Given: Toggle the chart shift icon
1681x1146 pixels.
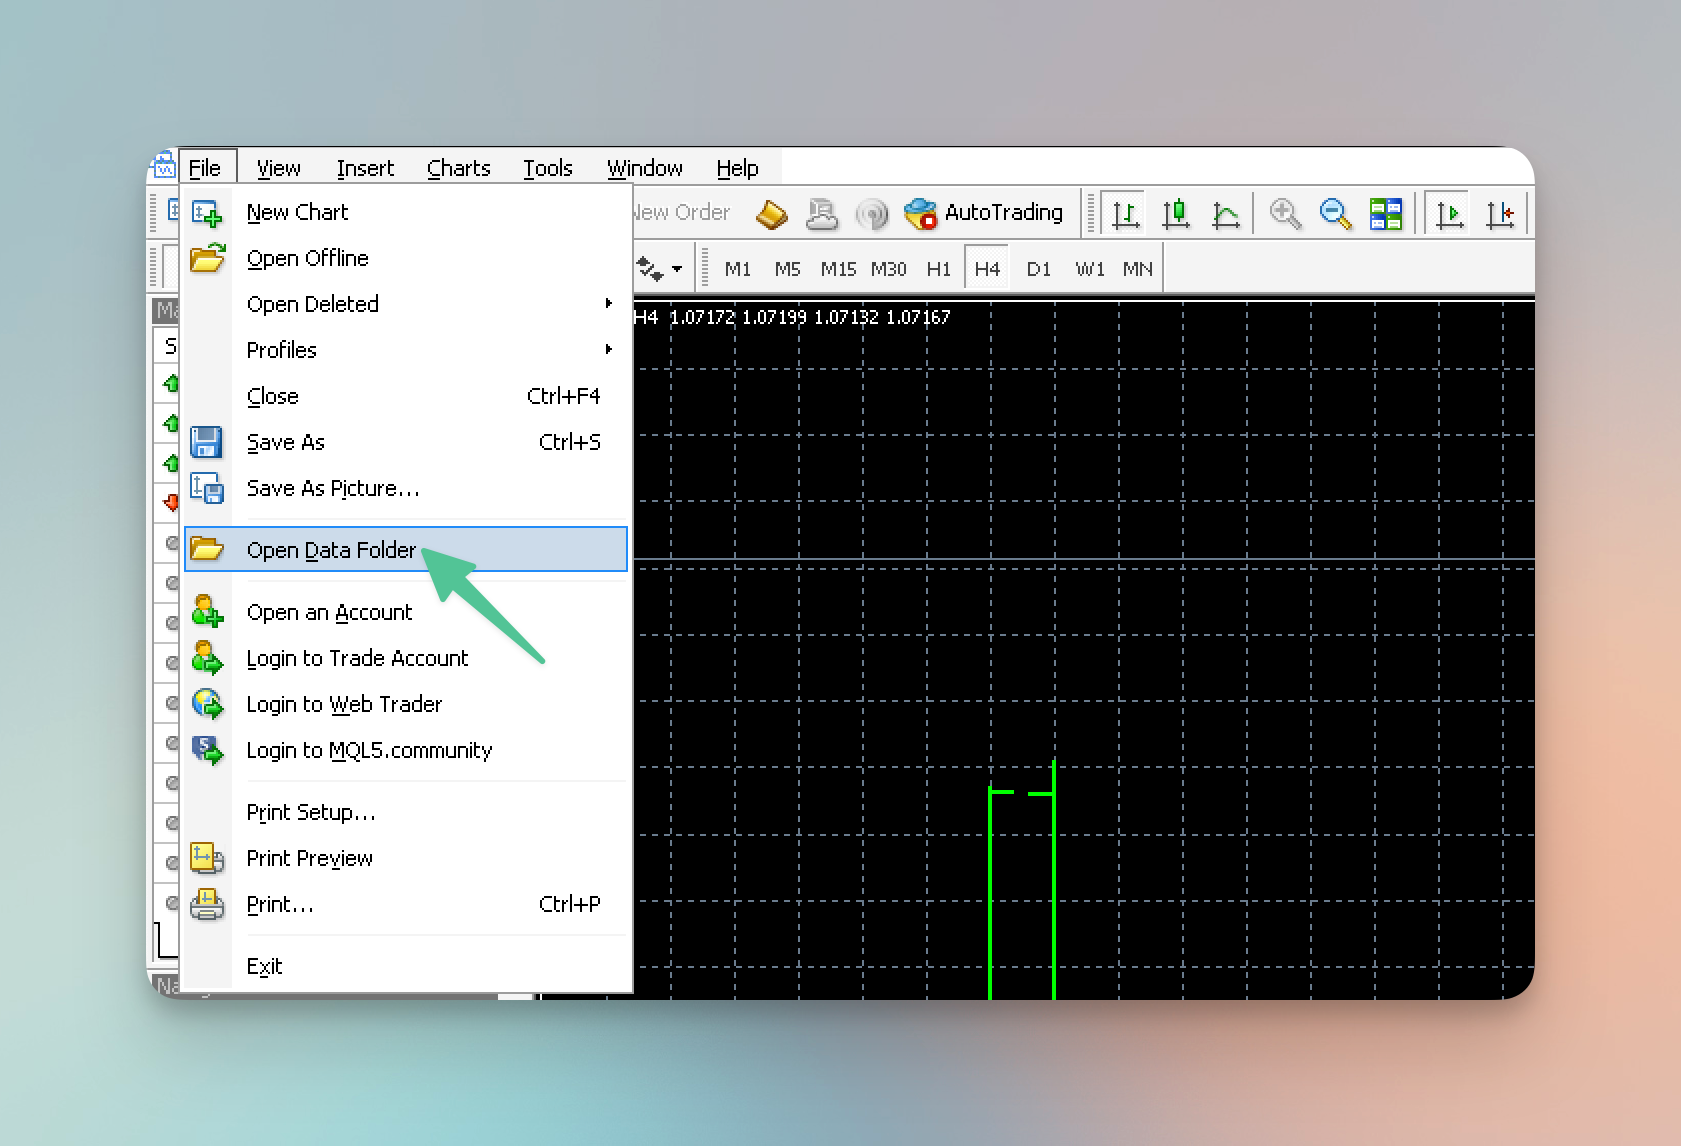Looking at the screenshot, I should (x=1499, y=214).
